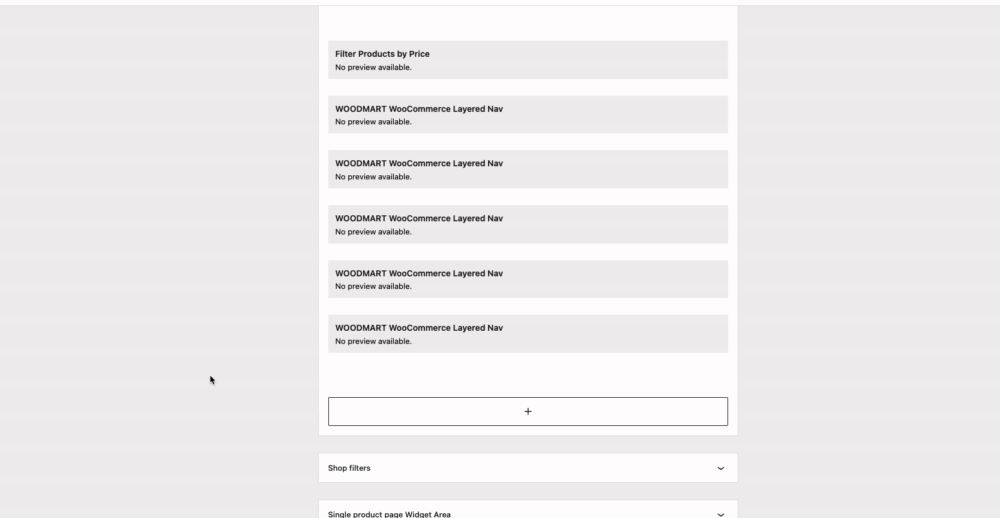Screen dimensions: 1000x518
Task: Open the Shop filters panel title
Action: click(x=349, y=468)
